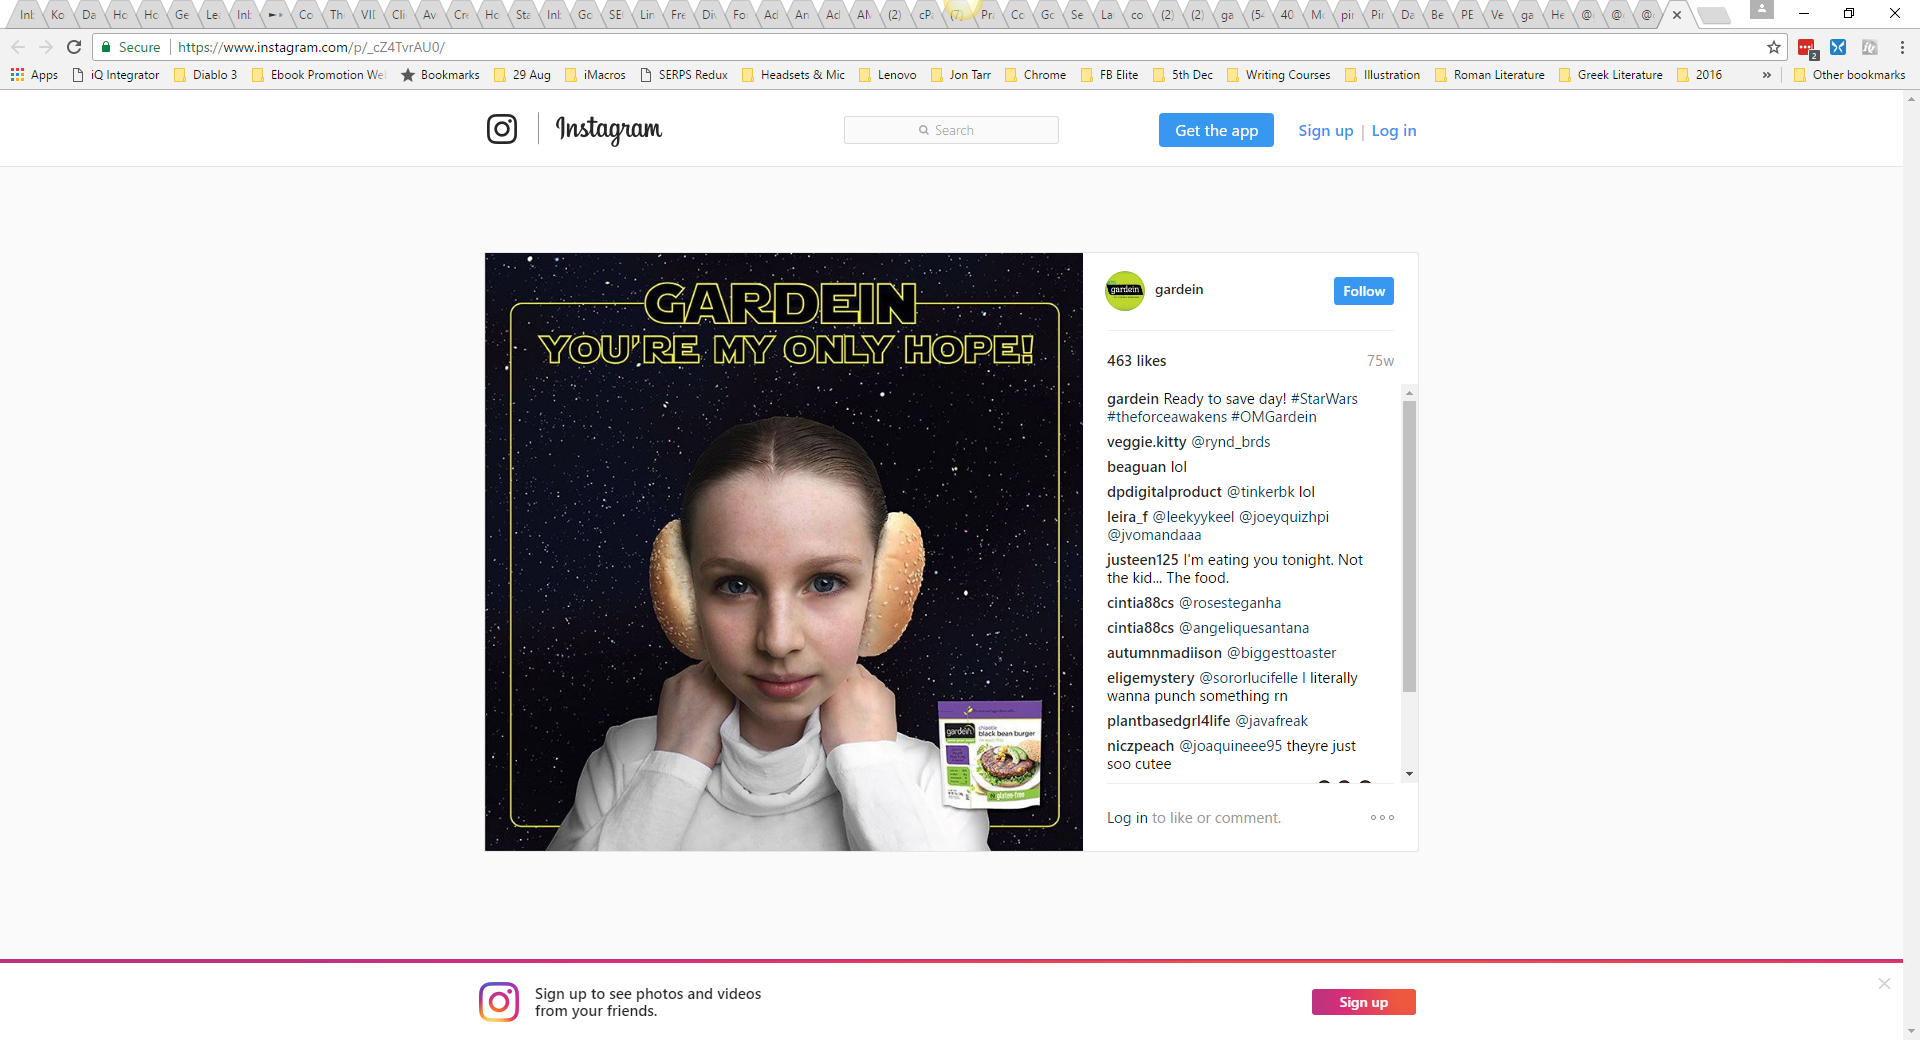This screenshot has width=1920, height=1040.
Task: Open the Sign up link in header
Action: tap(1325, 131)
